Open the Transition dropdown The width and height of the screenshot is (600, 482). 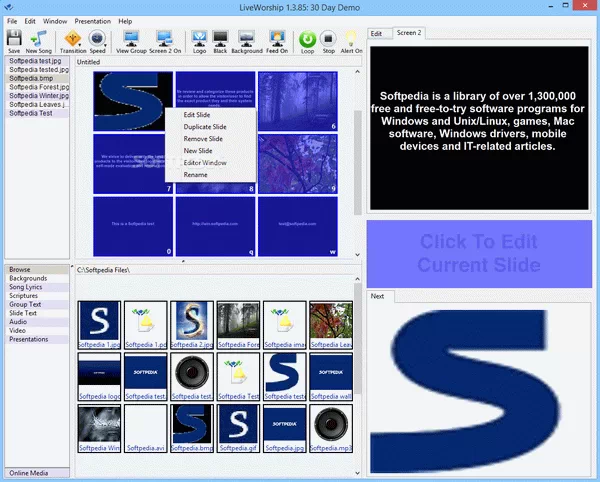coord(73,39)
